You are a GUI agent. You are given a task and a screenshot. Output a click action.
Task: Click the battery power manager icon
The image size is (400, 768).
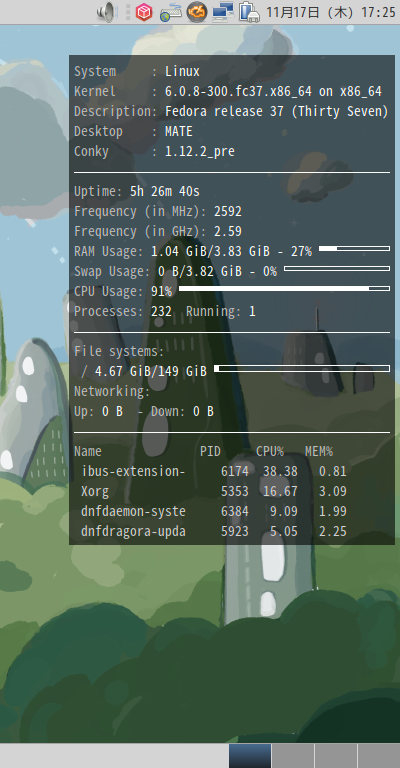pos(249,12)
